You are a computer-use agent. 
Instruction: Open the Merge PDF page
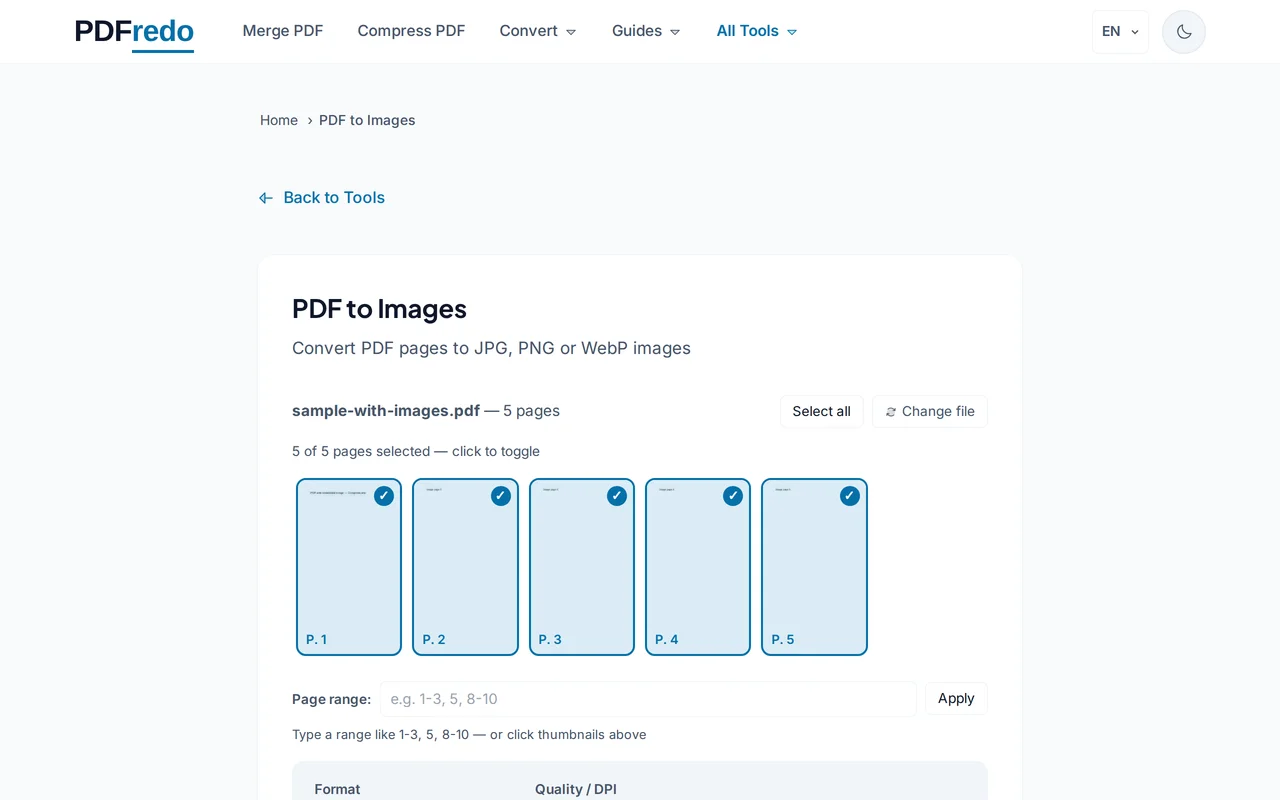tap(283, 31)
